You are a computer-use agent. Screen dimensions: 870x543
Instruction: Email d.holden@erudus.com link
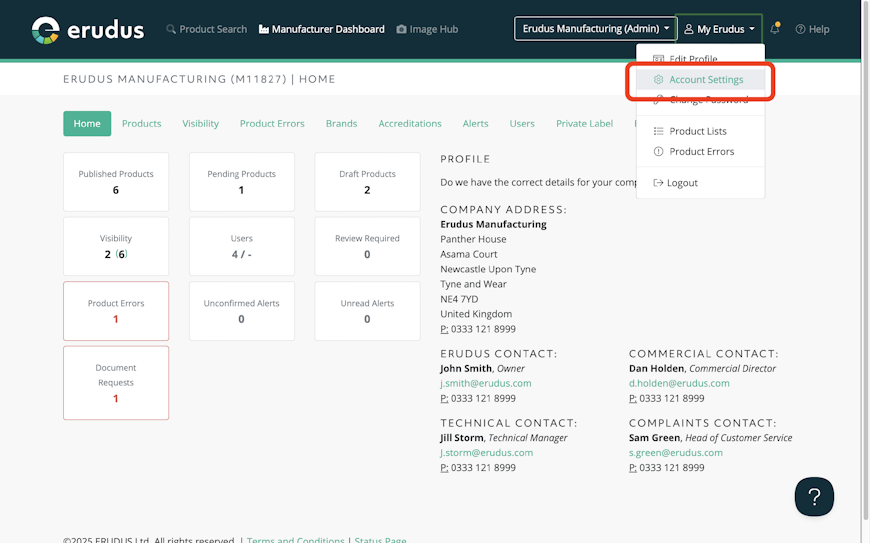tap(679, 383)
